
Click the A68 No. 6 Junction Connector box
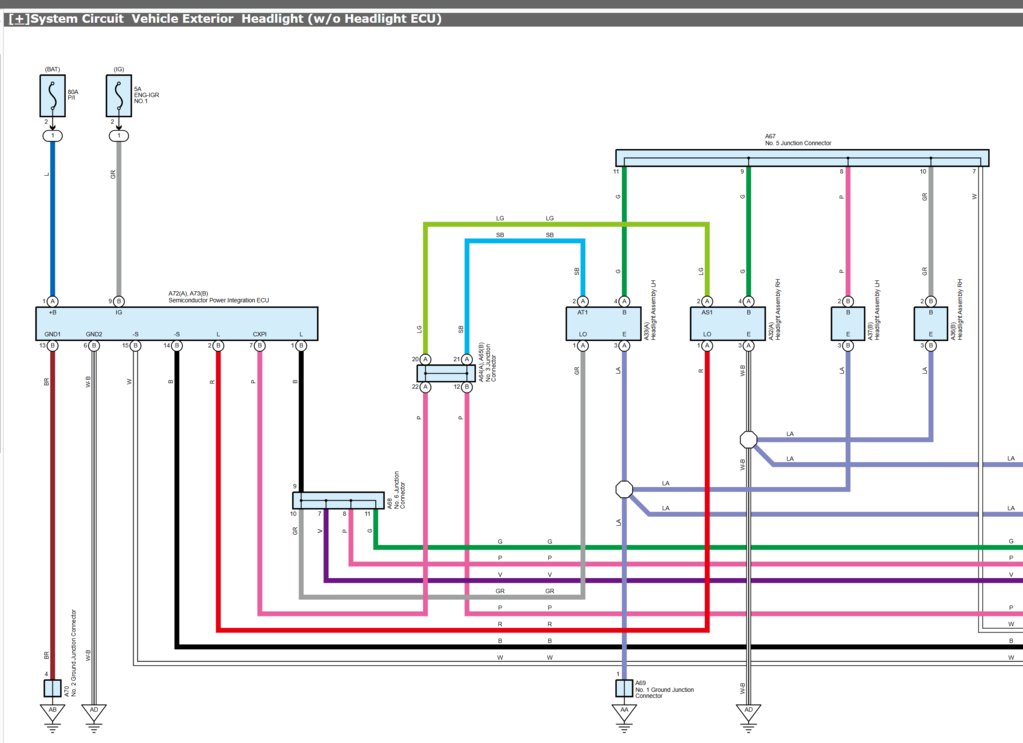point(338,500)
